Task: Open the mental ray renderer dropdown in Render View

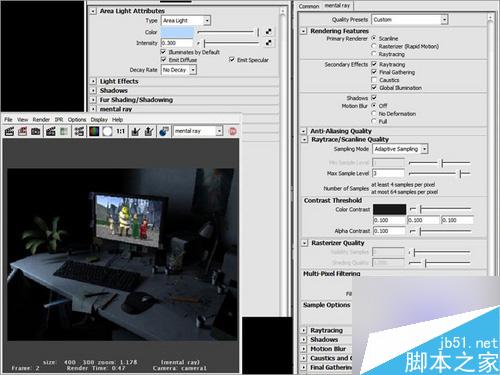Action: (x=198, y=131)
